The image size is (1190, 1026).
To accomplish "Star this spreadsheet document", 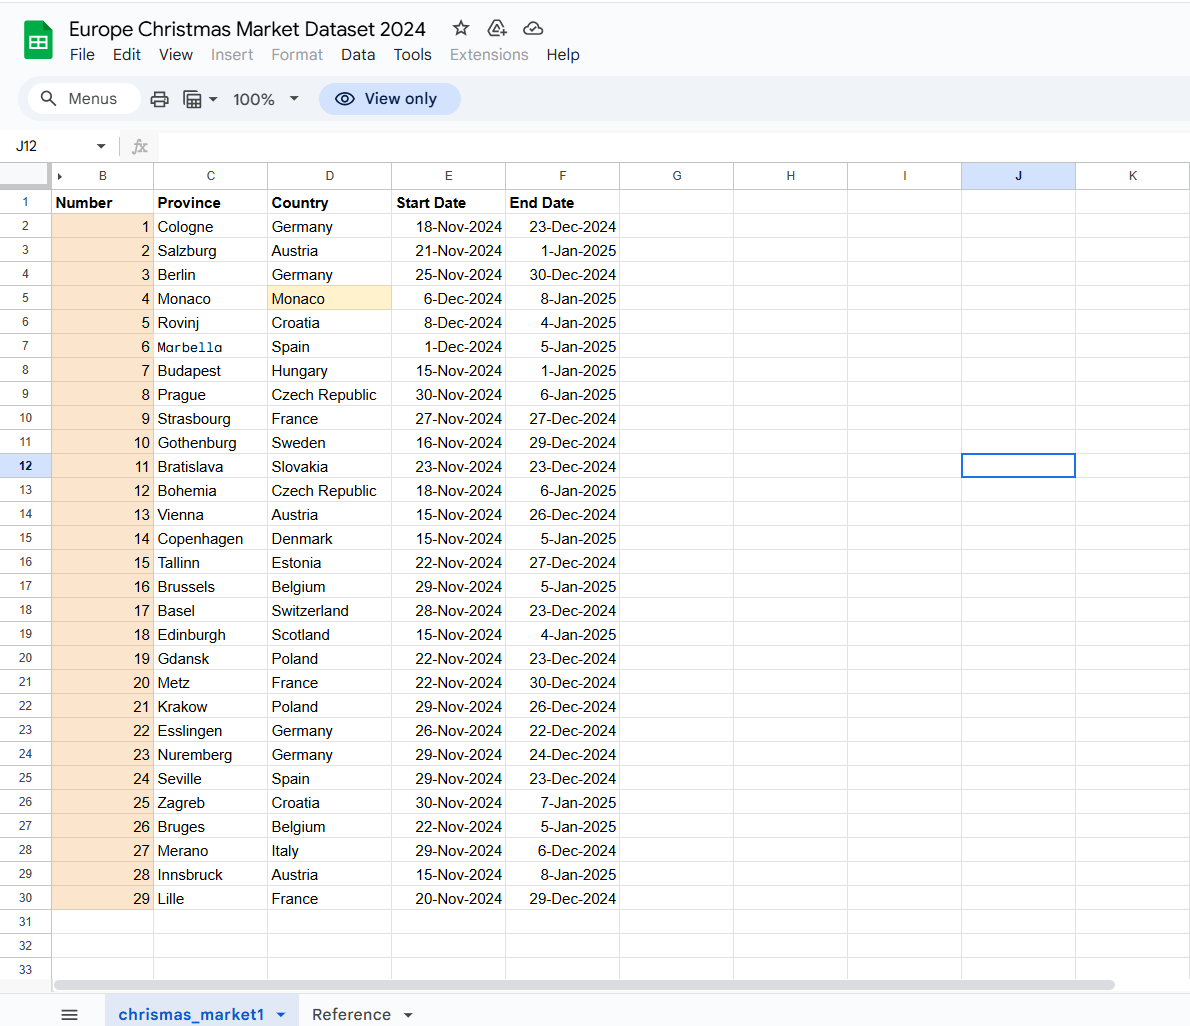I will pyautogui.click(x=461, y=28).
